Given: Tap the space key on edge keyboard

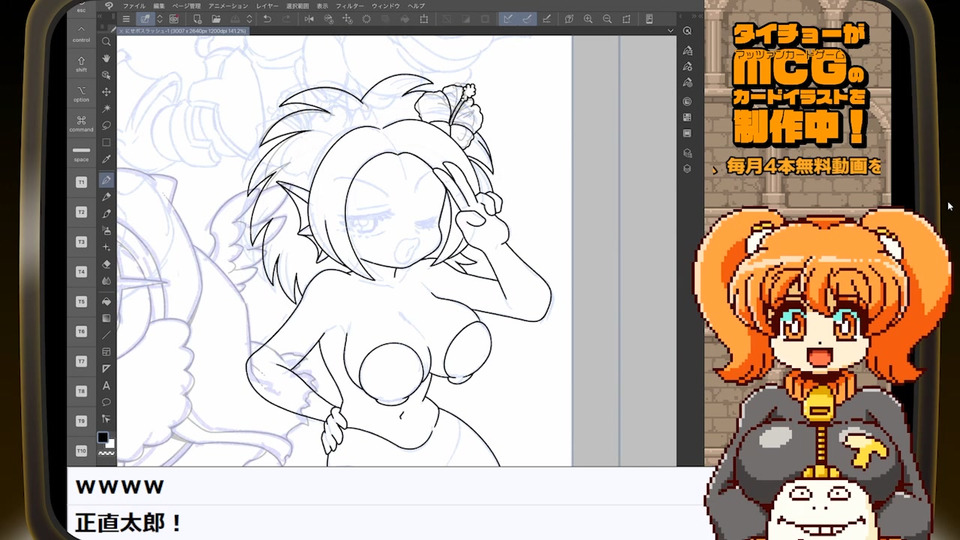Looking at the screenshot, I should (81, 153).
